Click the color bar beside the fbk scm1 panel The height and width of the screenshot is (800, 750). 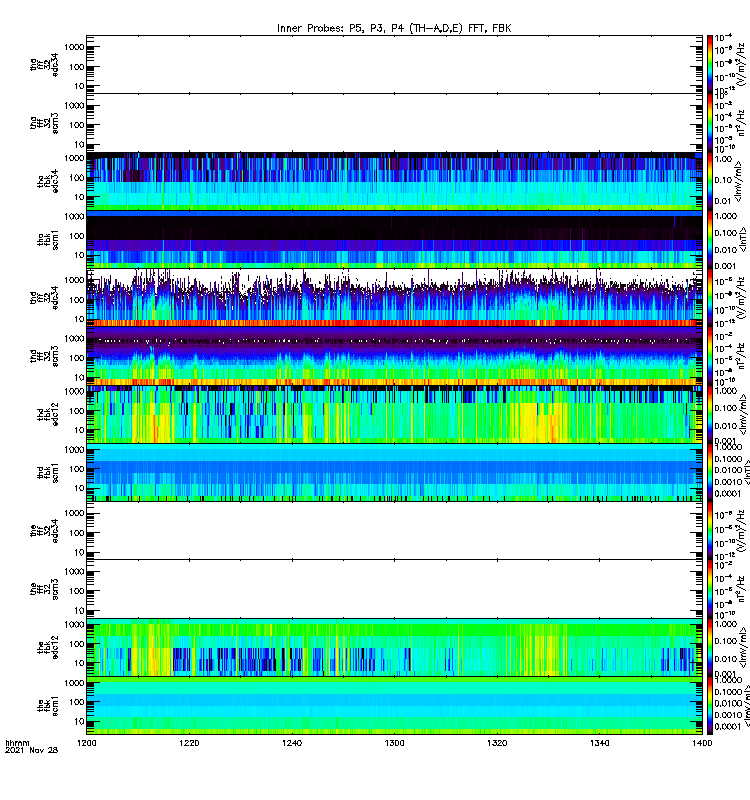point(710,706)
